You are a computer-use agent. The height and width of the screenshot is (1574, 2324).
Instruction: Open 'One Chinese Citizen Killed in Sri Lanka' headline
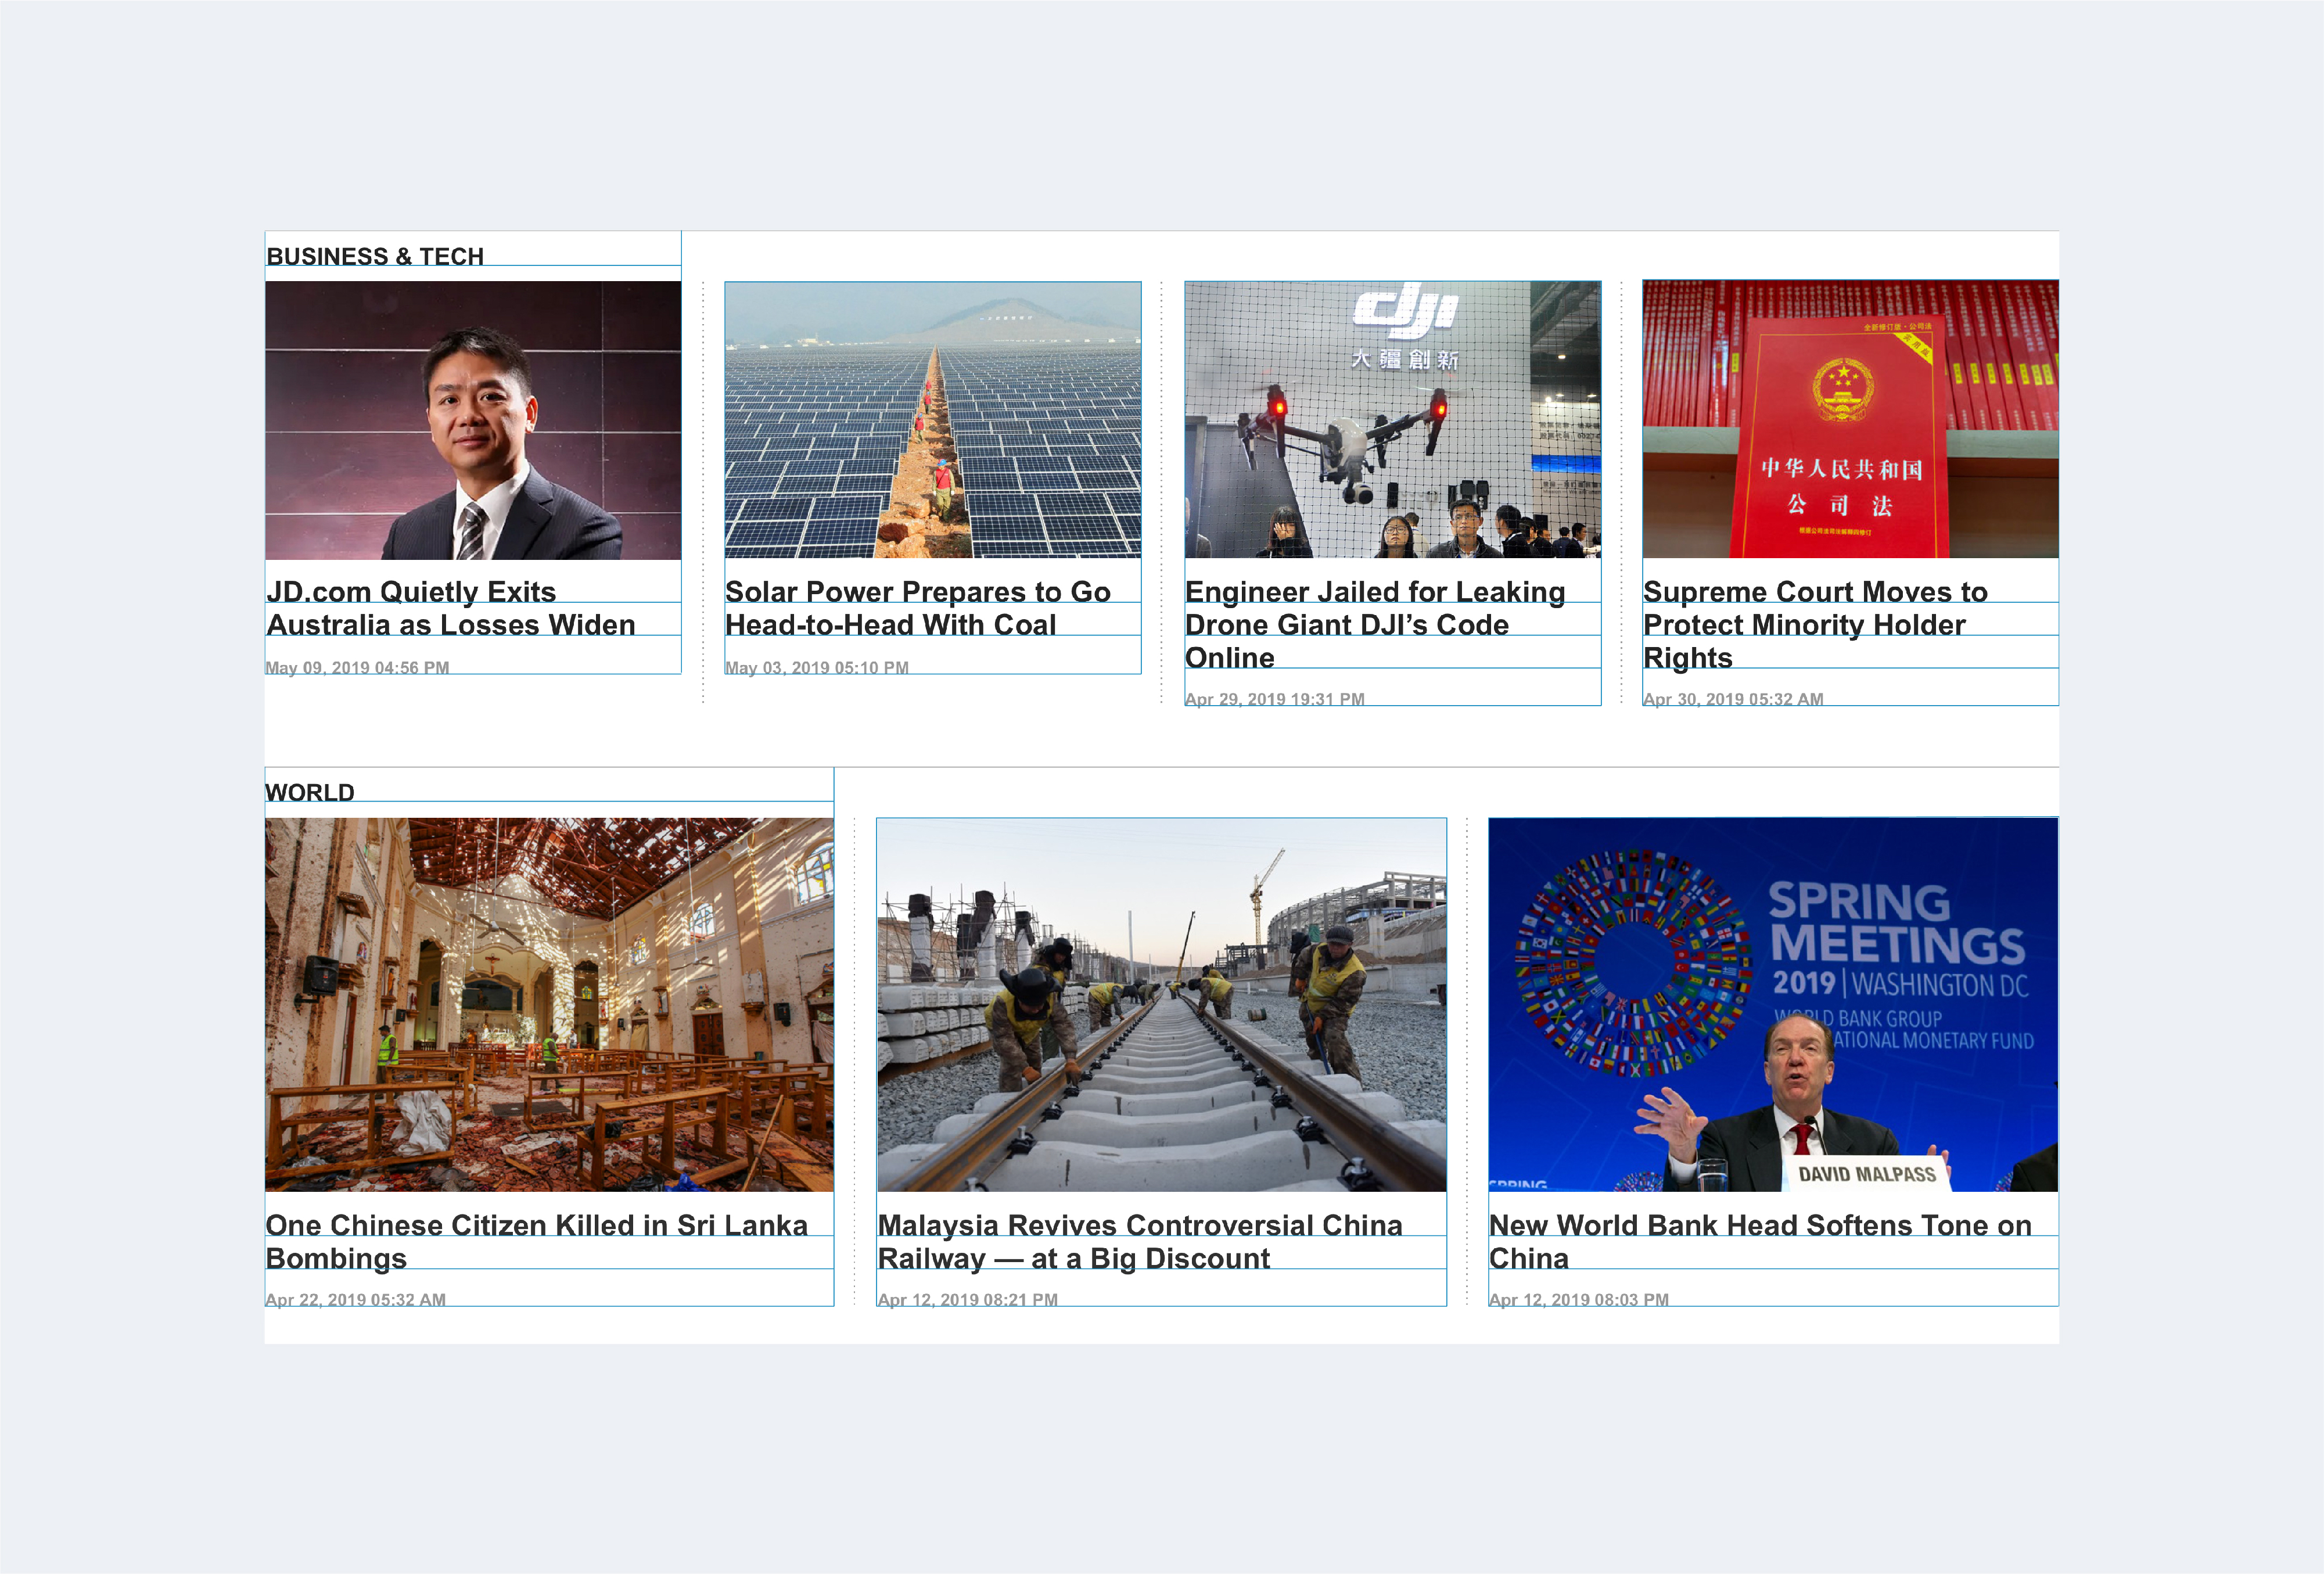(537, 1241)
